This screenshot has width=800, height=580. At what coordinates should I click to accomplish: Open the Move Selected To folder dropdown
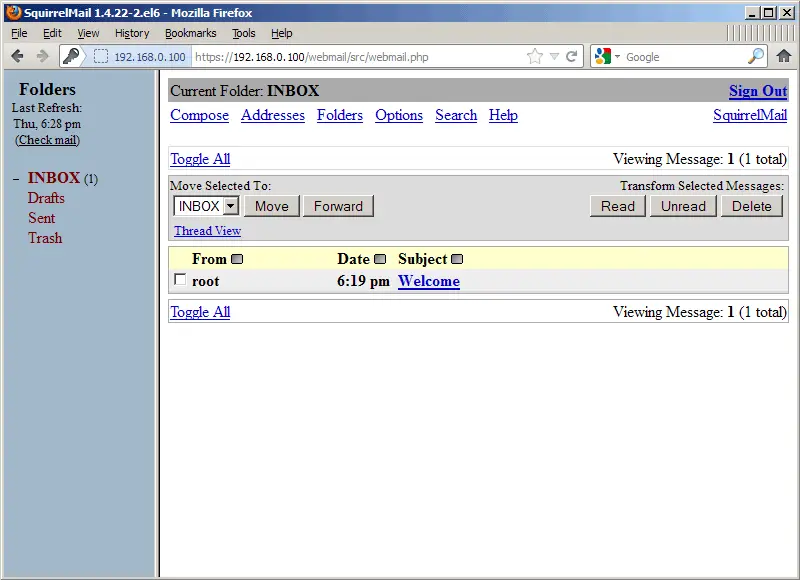[x=230, y=206]
